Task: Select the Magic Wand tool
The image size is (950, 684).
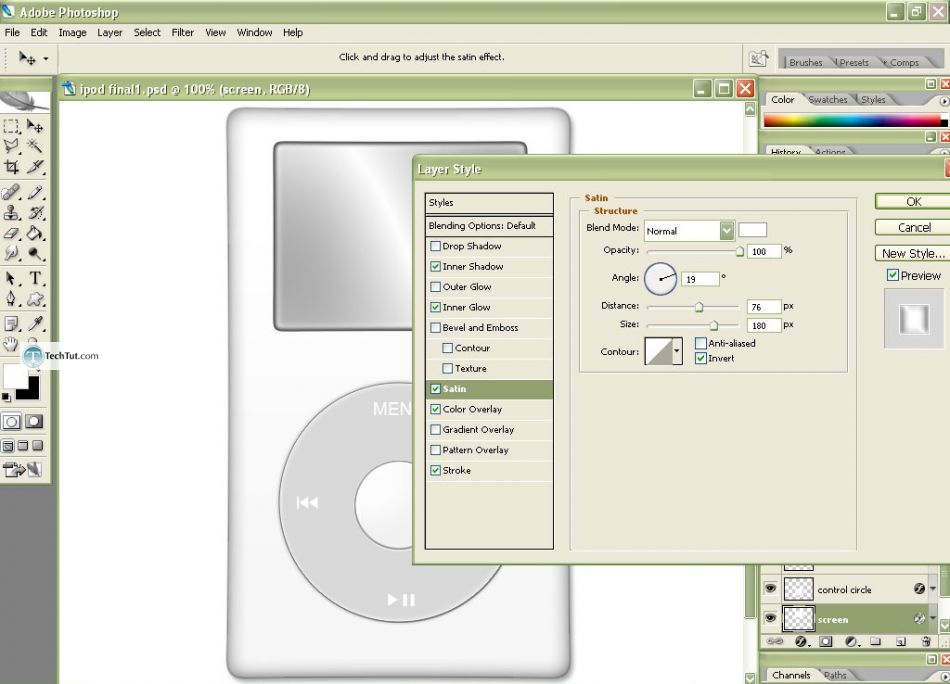Action: click(35, 146)
